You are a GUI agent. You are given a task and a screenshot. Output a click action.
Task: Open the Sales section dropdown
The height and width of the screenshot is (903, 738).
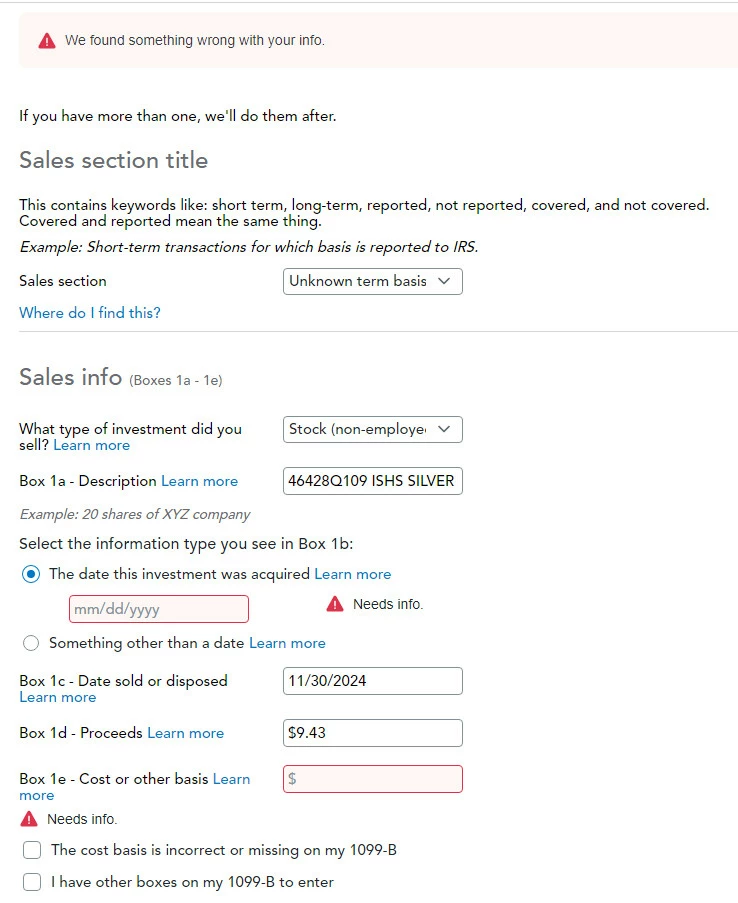coord(373,282)
